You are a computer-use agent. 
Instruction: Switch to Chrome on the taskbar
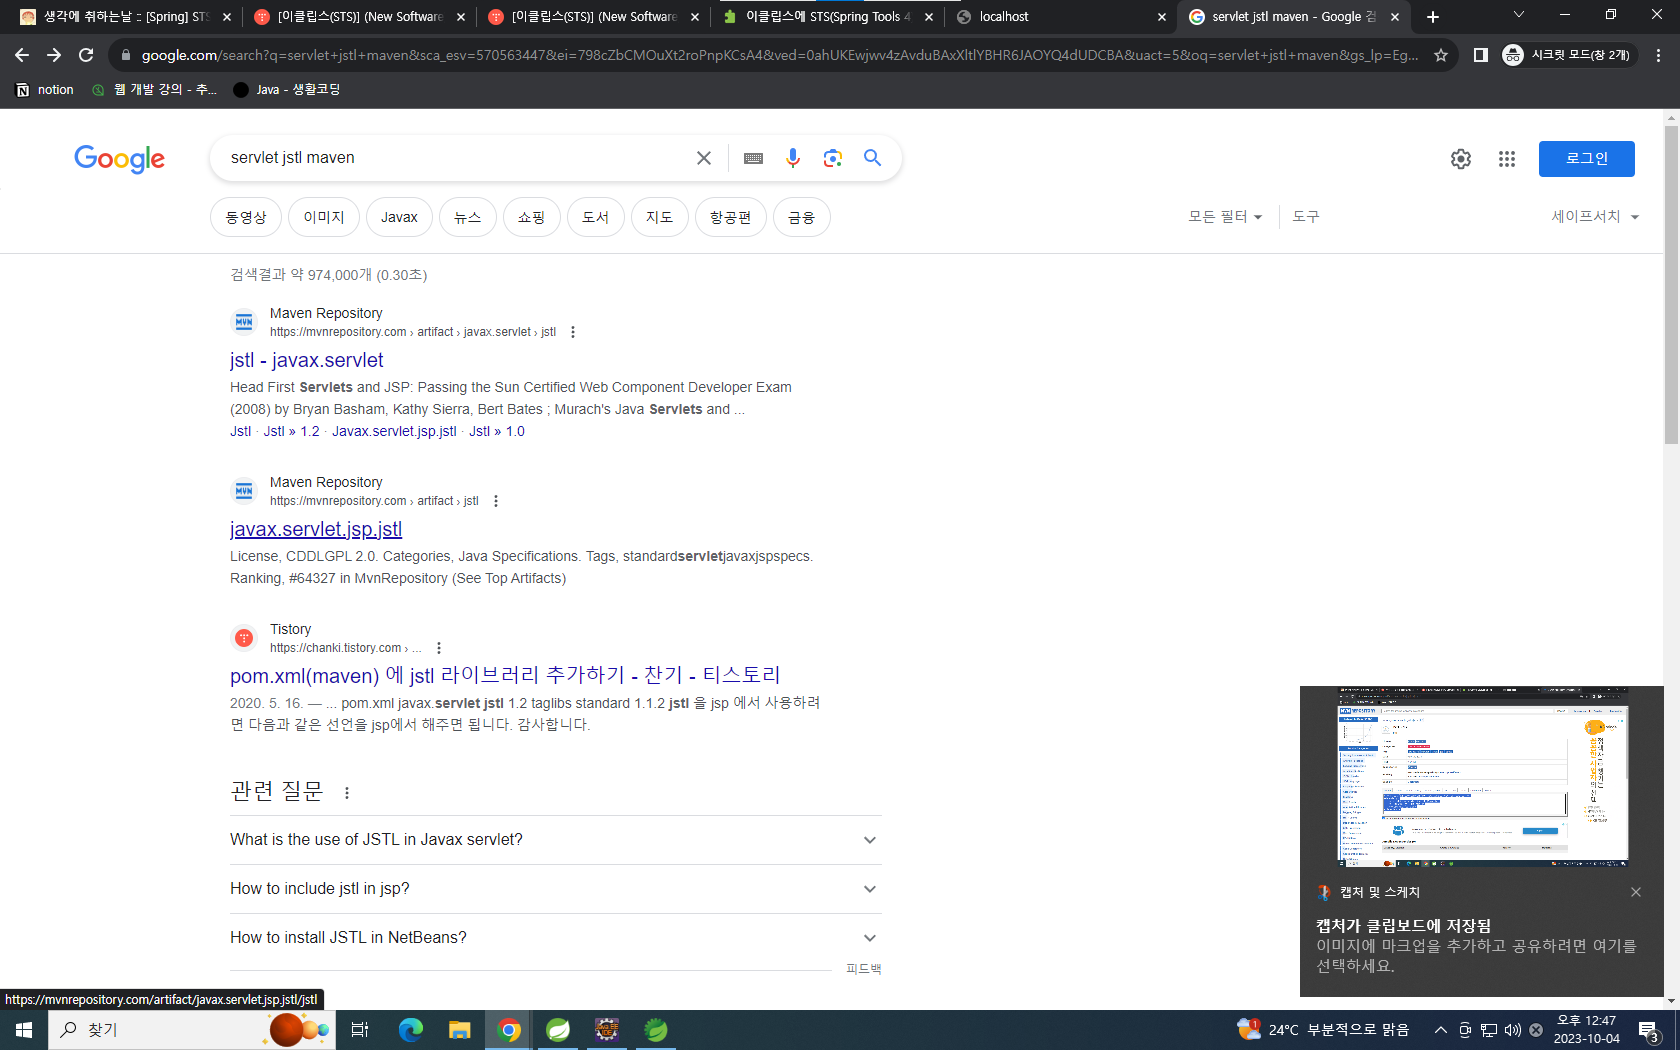[509, 1030]
